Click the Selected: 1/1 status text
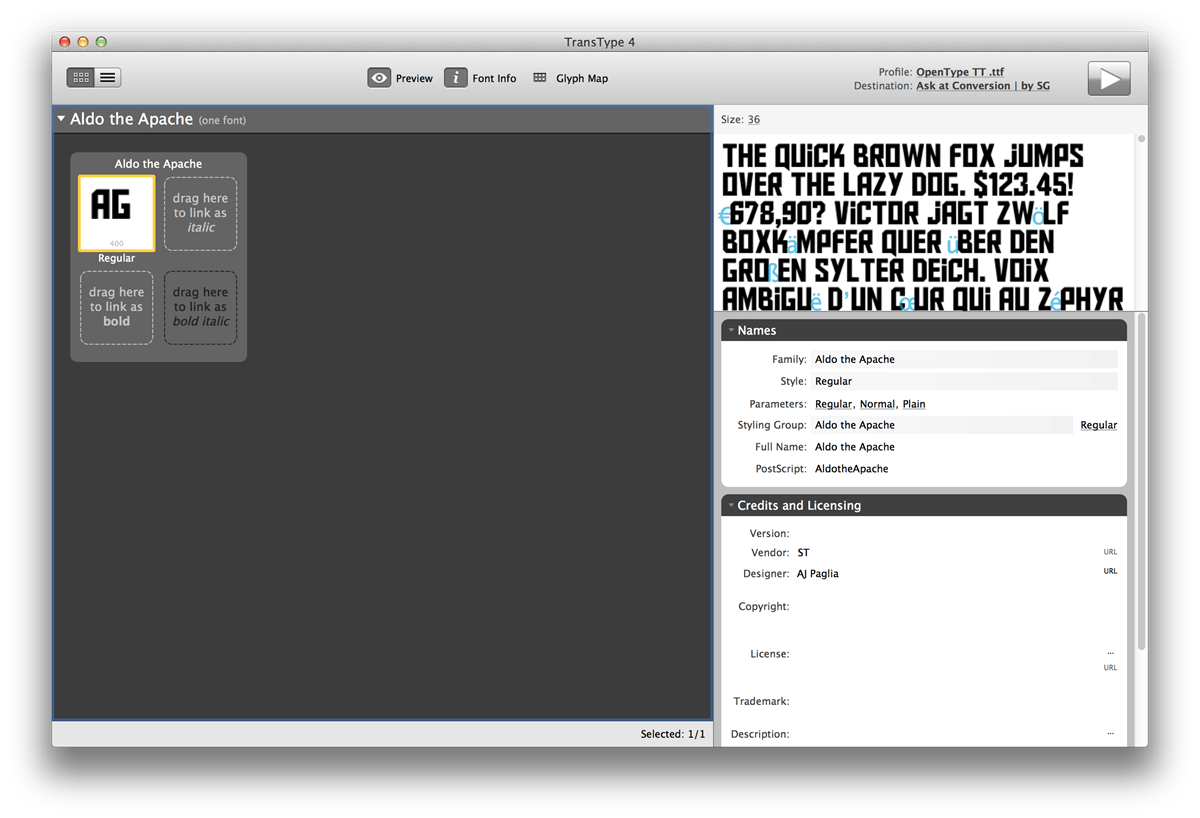 click(x=673, y=734)
